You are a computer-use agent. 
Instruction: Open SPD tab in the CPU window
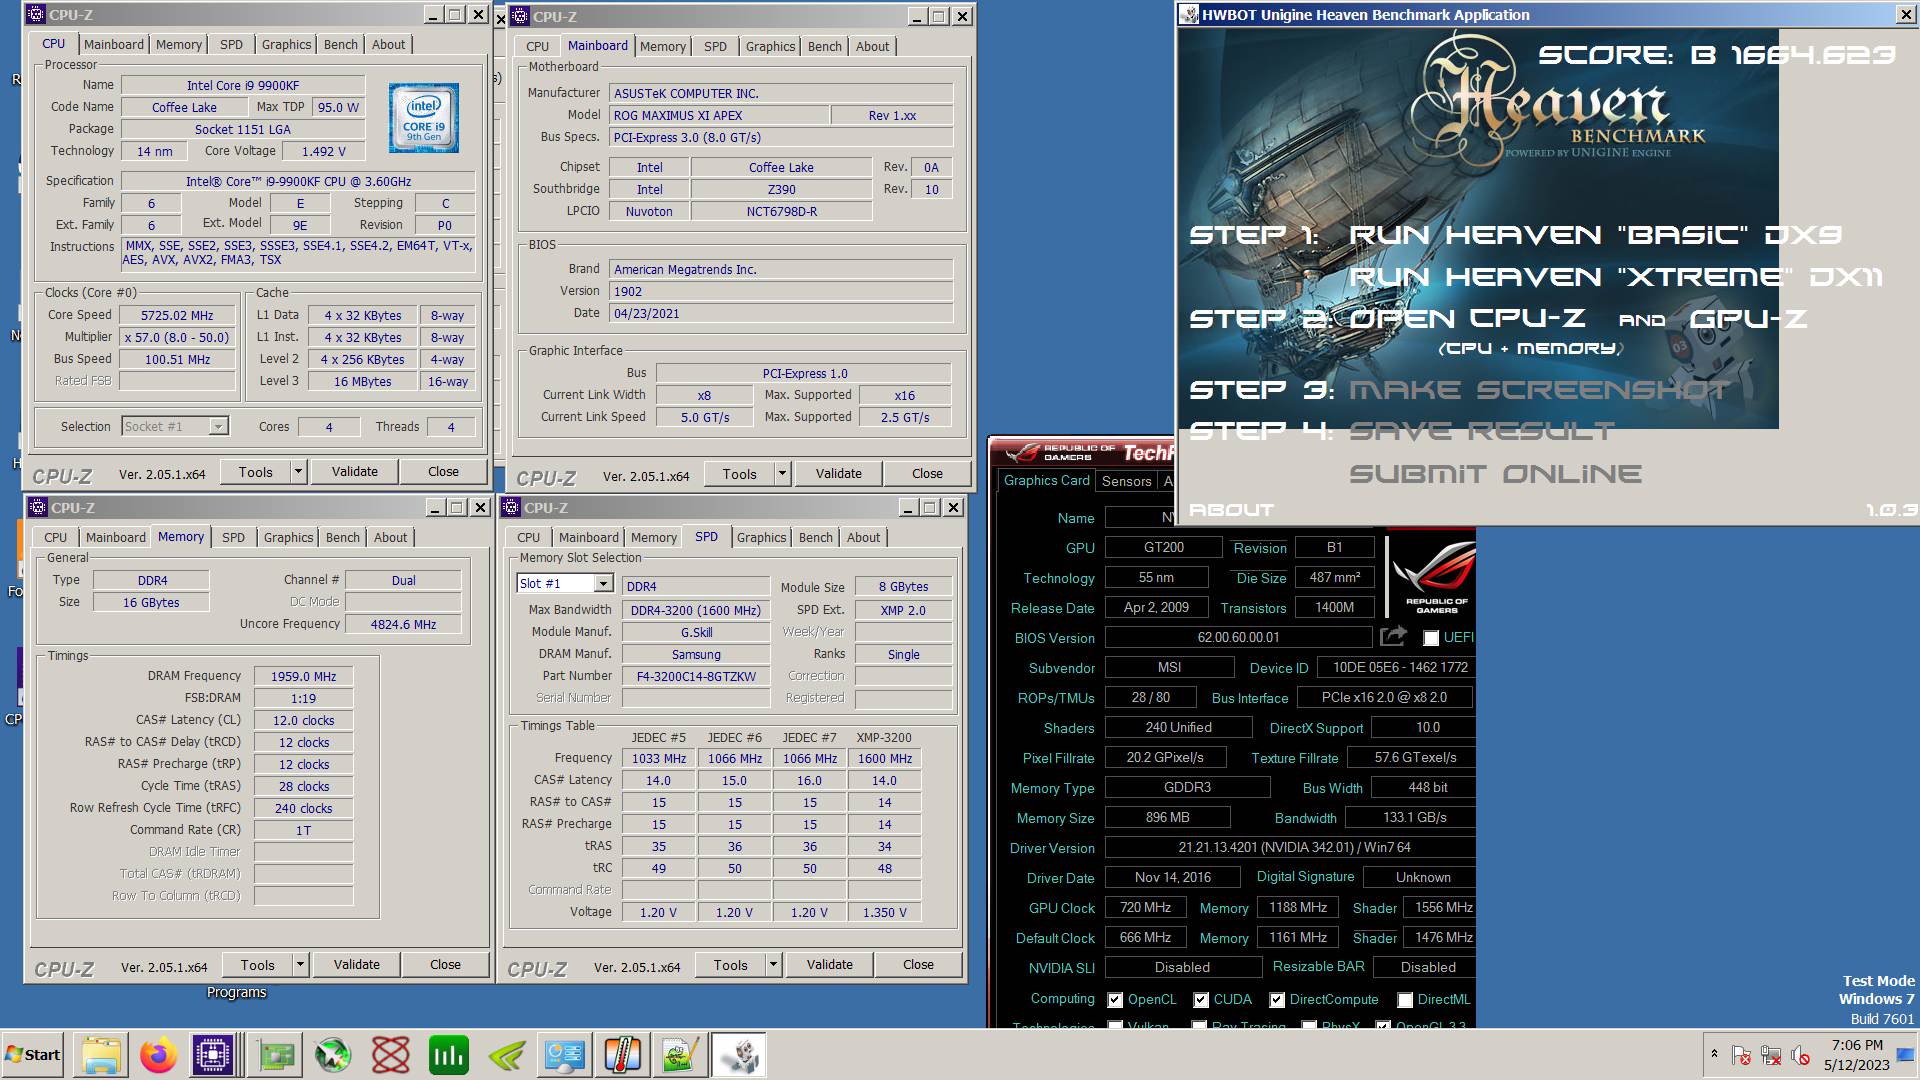click(x=231, y=45)
